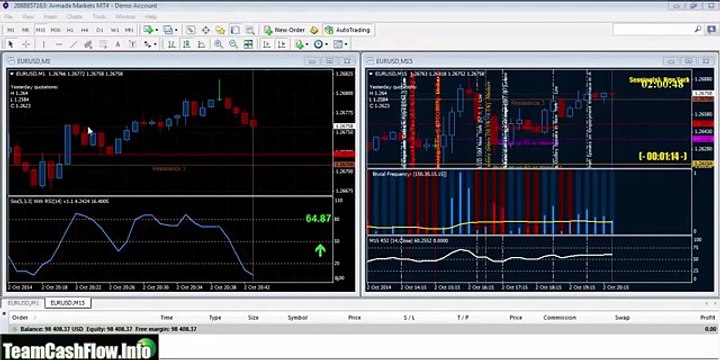
Task: Open the Insert menu
Action: [50, 17]
